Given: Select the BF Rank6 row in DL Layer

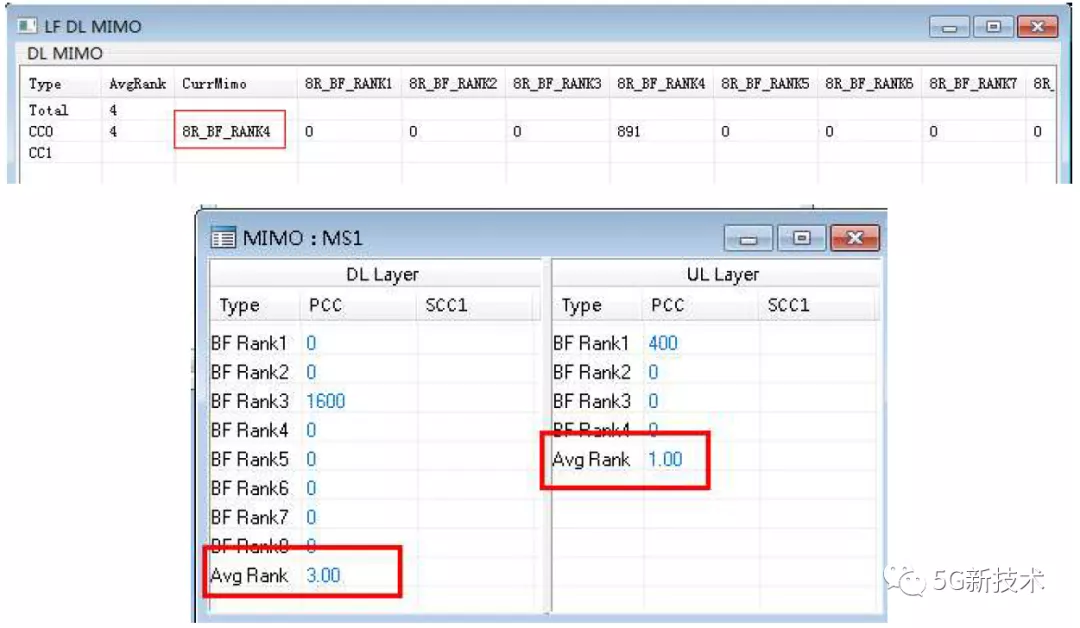Looking at the screenshot, I should (x=375, y=488).
